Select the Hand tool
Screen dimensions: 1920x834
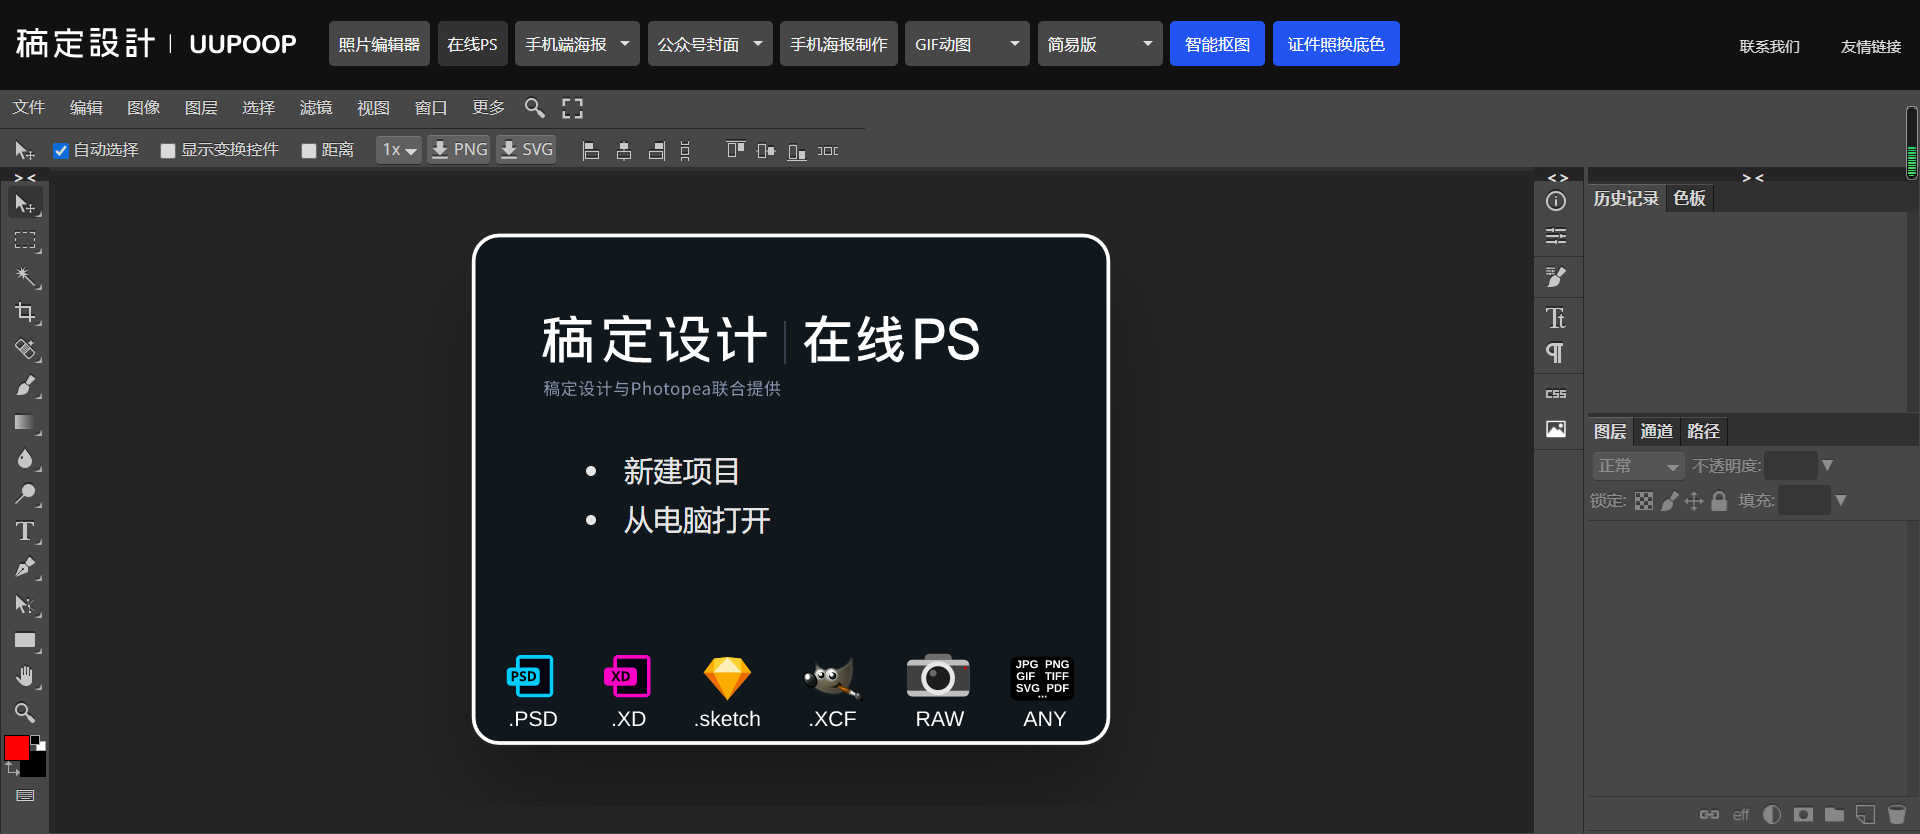click(x=25, y=677)
